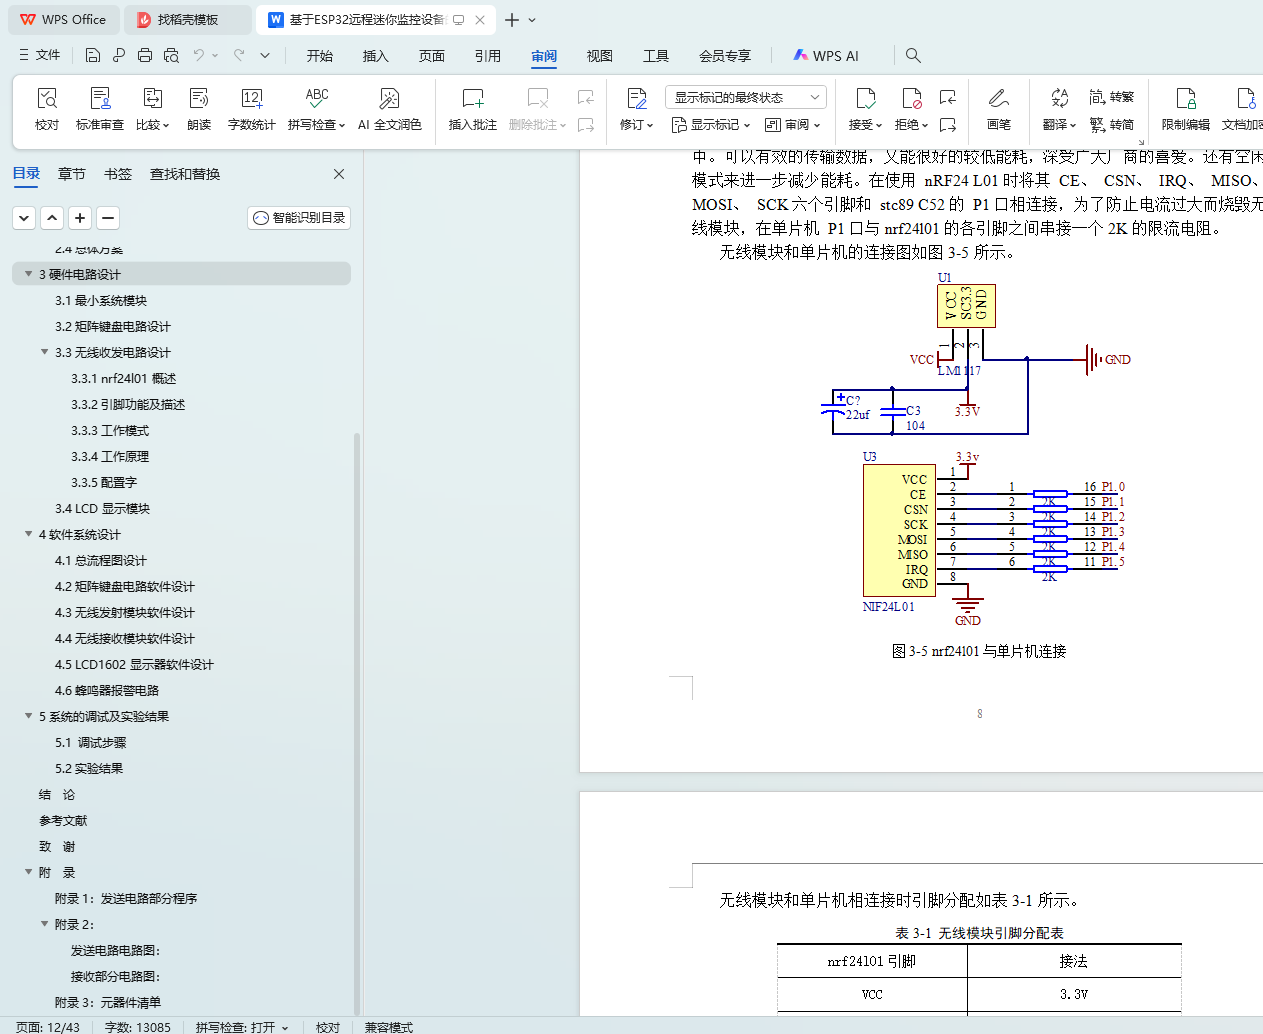Viewport: 1263px width, 1034px height.
Task: Open the 文件 menu
Action: pos(40,55)
